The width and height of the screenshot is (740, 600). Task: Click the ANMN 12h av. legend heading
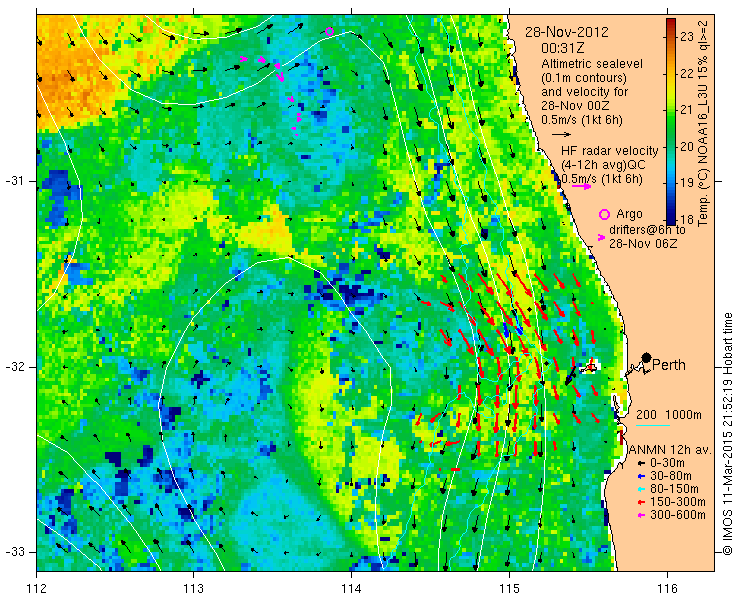671,450
